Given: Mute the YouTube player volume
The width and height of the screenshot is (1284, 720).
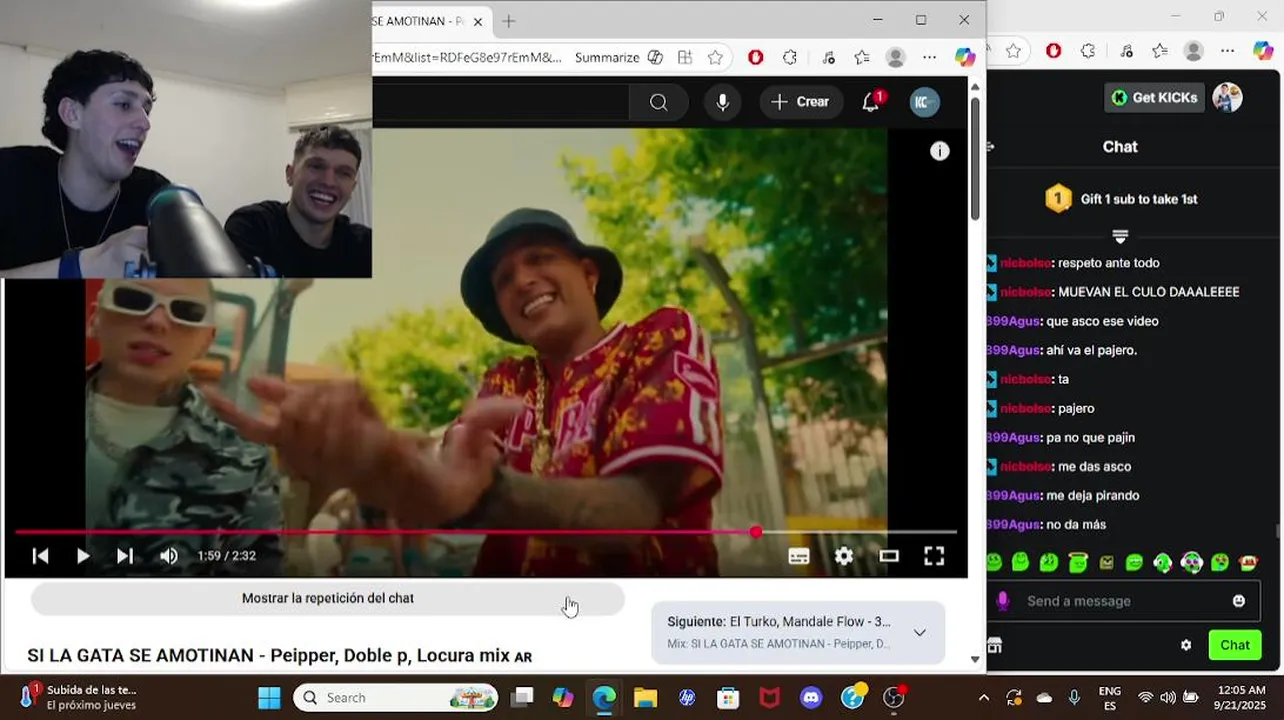Looking at the screenshot, I should tap(168, 556).
